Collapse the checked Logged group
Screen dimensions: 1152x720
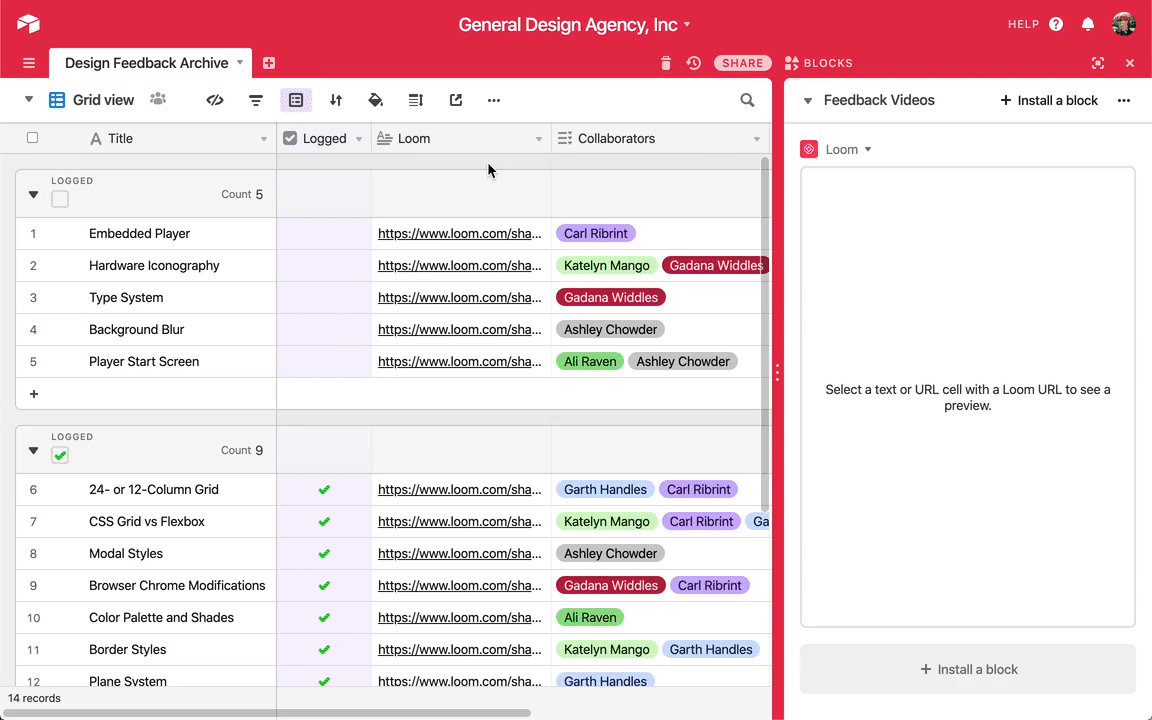coord(33,450)
